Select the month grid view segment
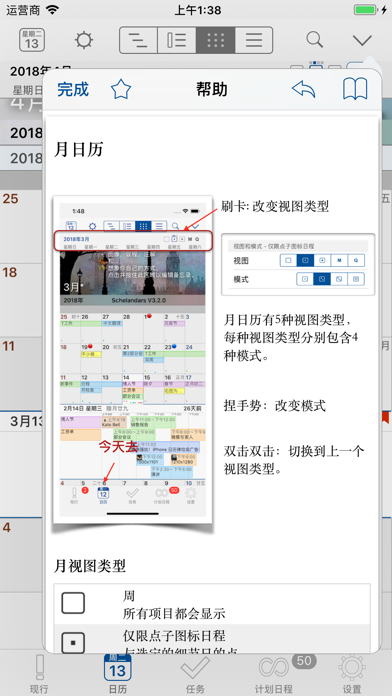Viewport: 392px width, 696px height. pyautogui.click(x=215, y=40)
